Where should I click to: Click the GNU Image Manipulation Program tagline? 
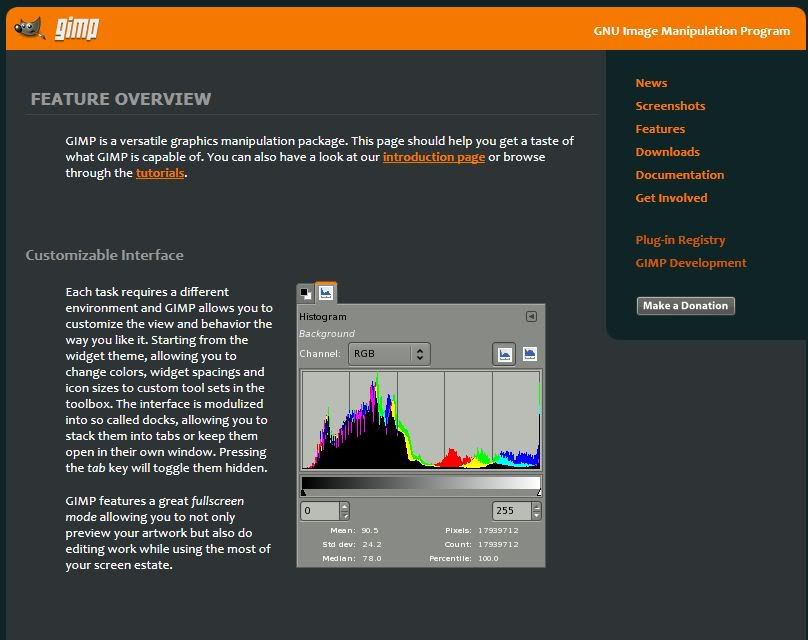click(x=692, y=31)
